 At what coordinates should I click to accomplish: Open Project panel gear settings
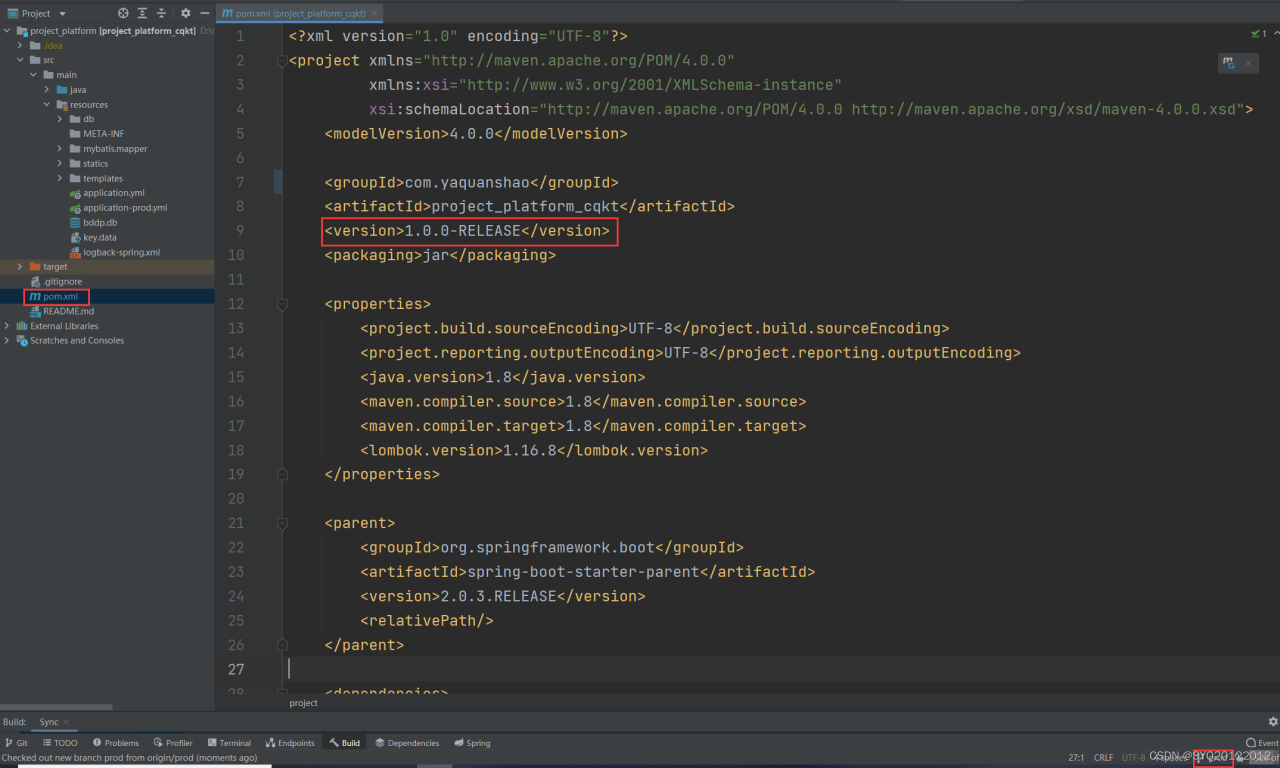[x=186, y=13]
